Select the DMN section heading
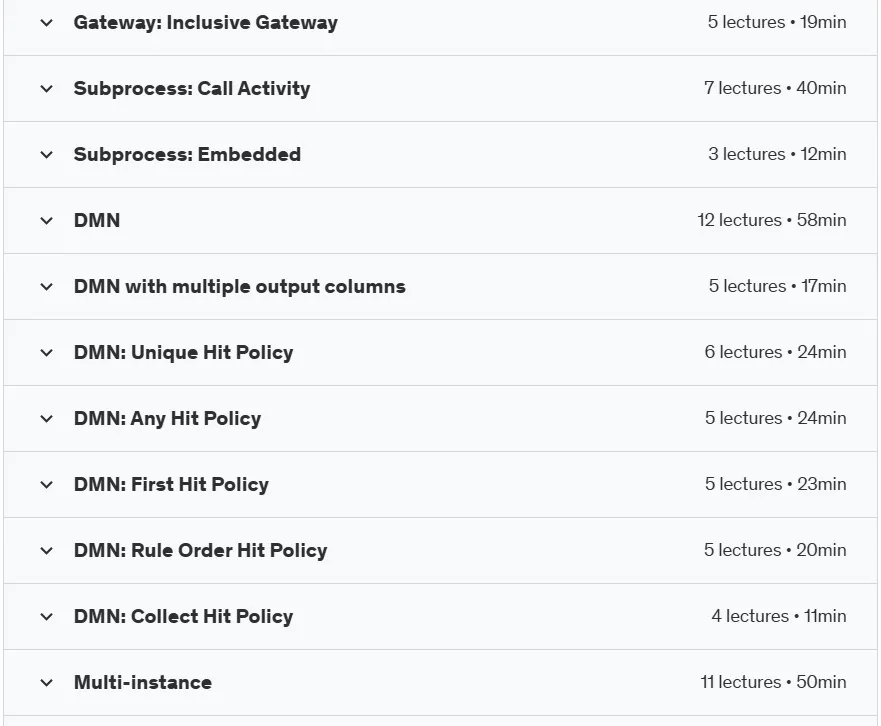881x726 pixels. tap(97, 220)
